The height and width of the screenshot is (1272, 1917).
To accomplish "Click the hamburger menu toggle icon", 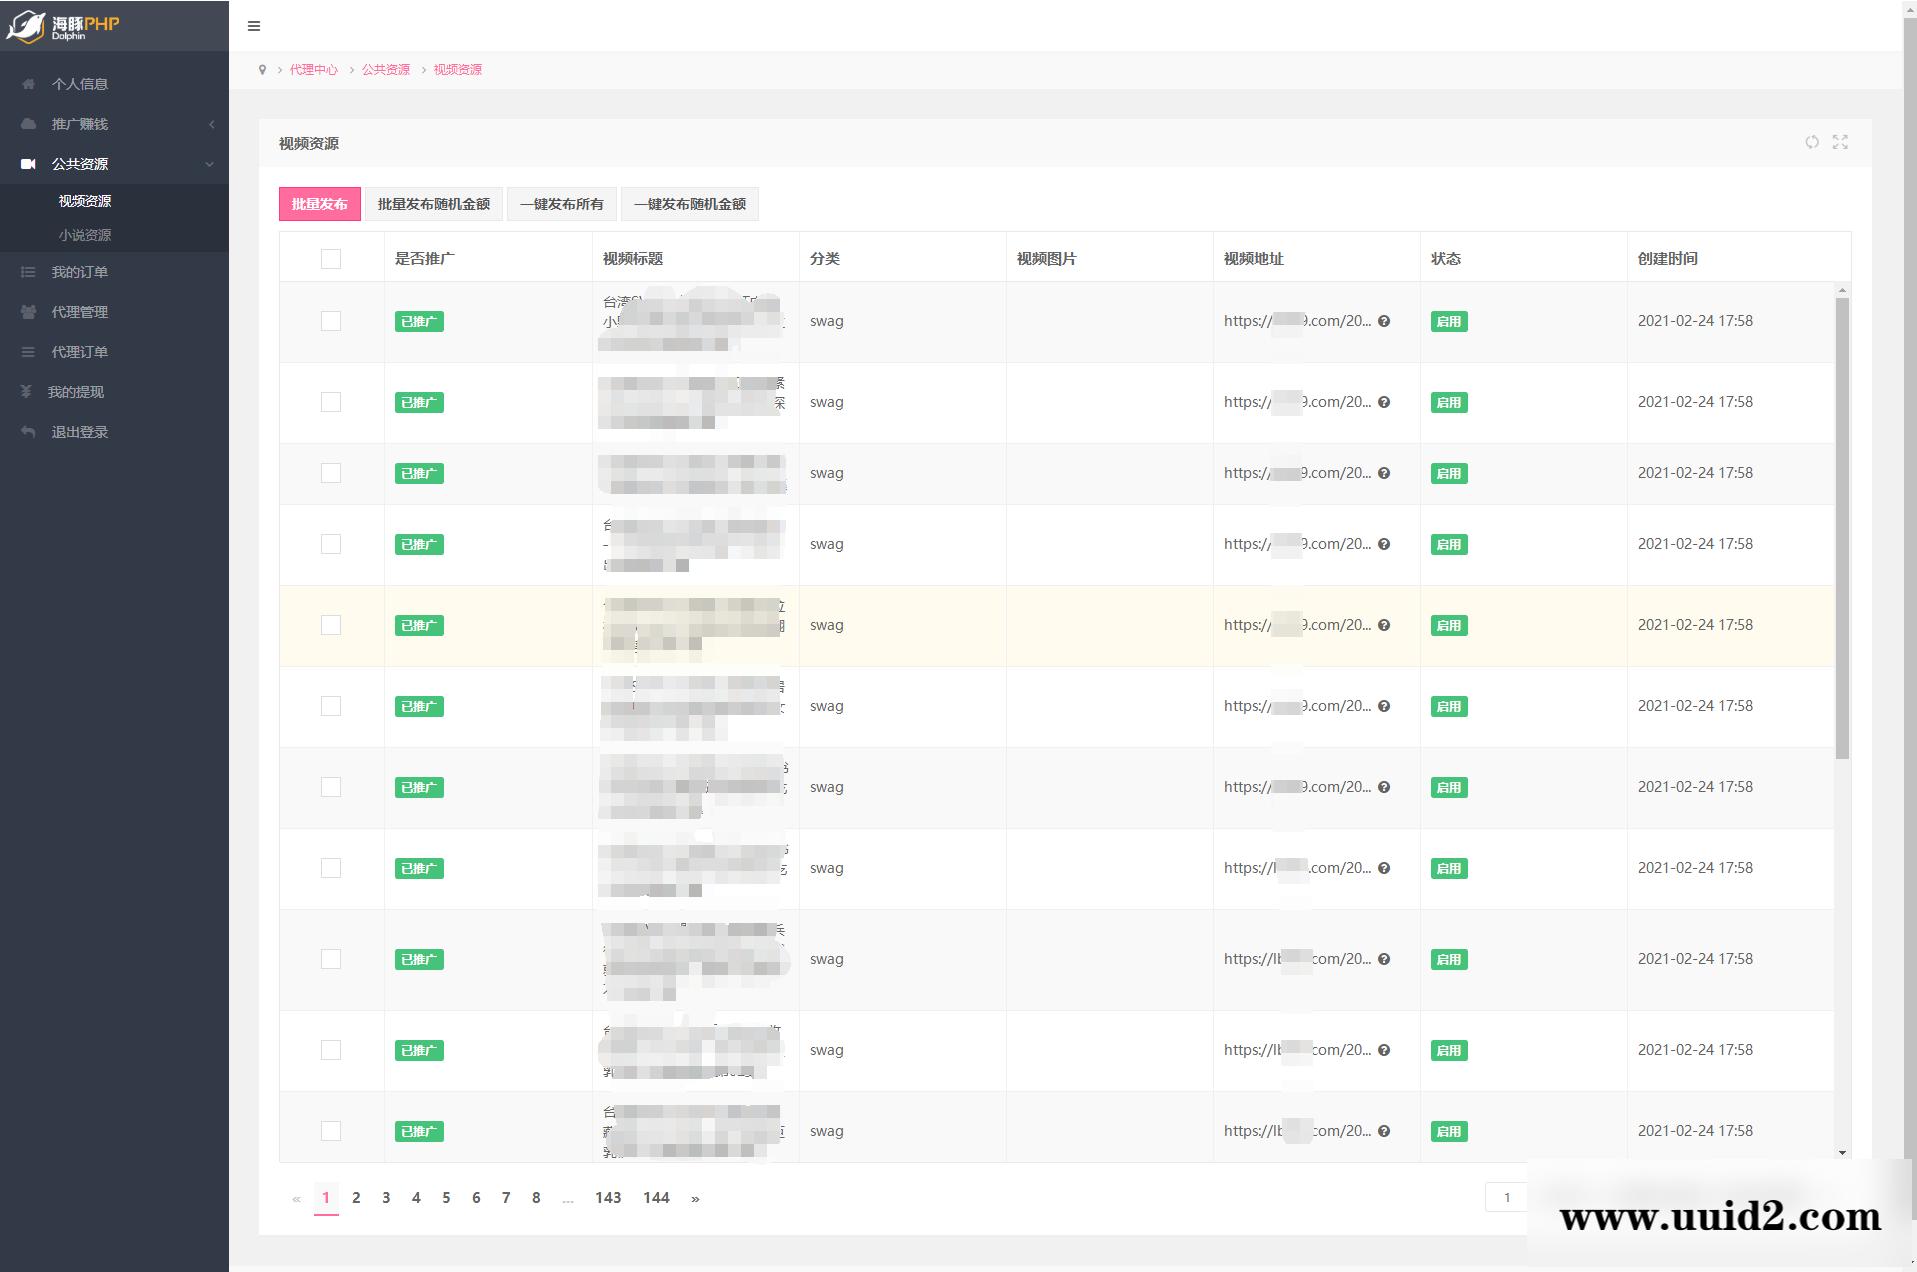I will click(254, 26).
